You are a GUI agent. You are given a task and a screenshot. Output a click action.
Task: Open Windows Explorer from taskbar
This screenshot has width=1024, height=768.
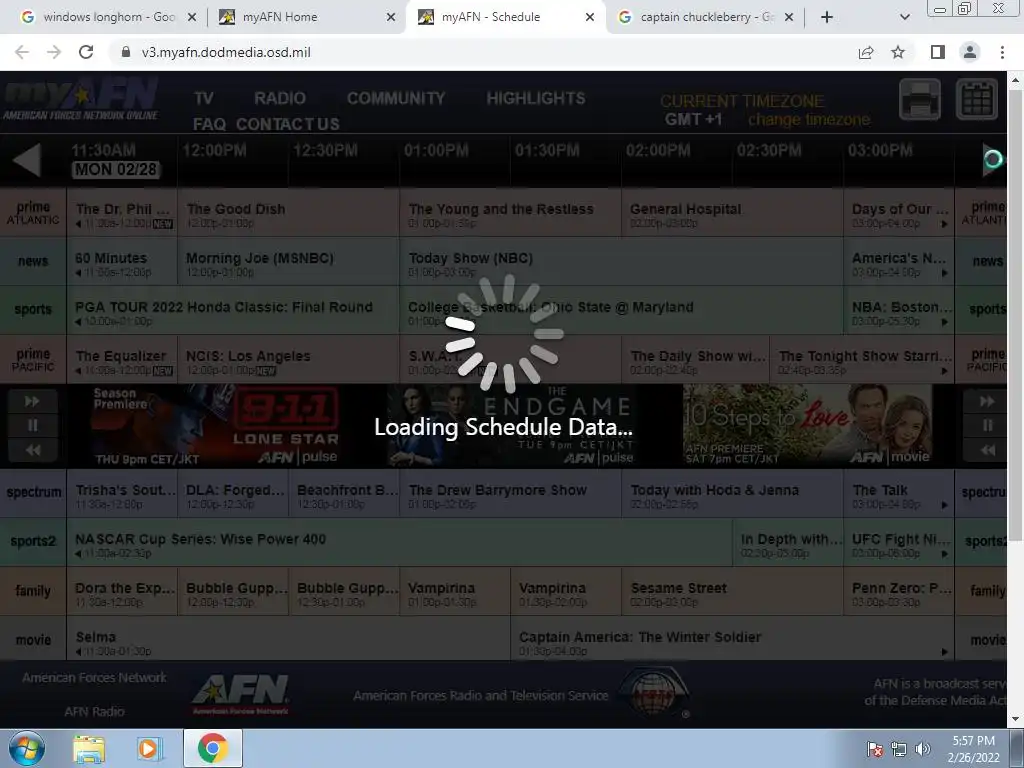pyautogui.click(x=89, y=749)
